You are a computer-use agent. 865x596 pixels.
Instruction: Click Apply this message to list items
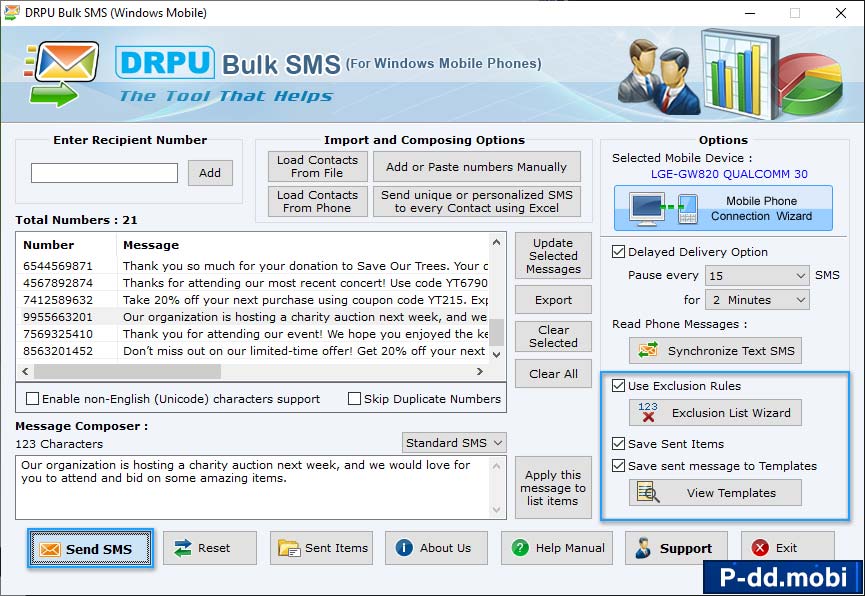coord(553,488)
